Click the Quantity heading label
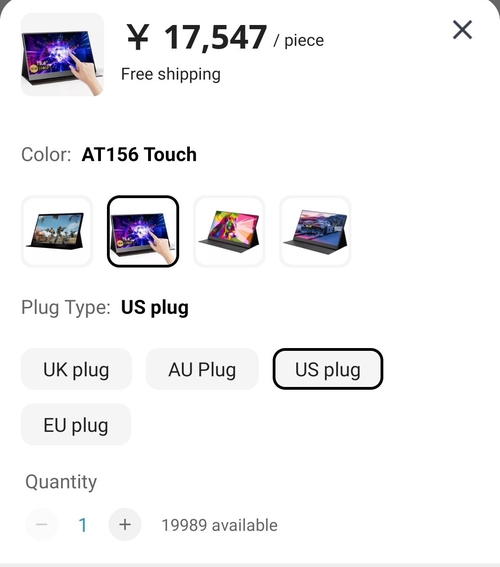 pyautogui.click(x=61, y=482)
